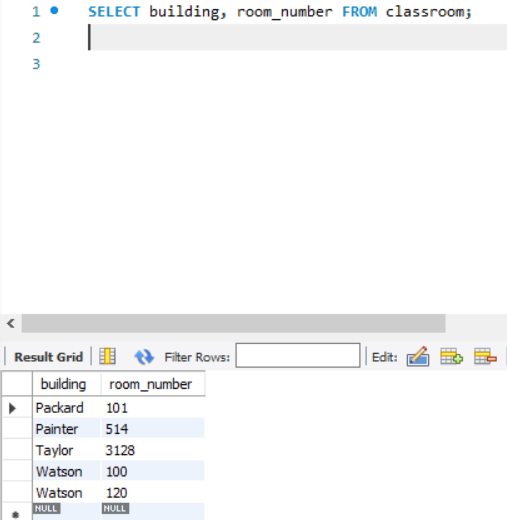Screen dimensions: 507x520
Task: Click the room_number column header
Action: pyautogui.click(x=153, y=384)
